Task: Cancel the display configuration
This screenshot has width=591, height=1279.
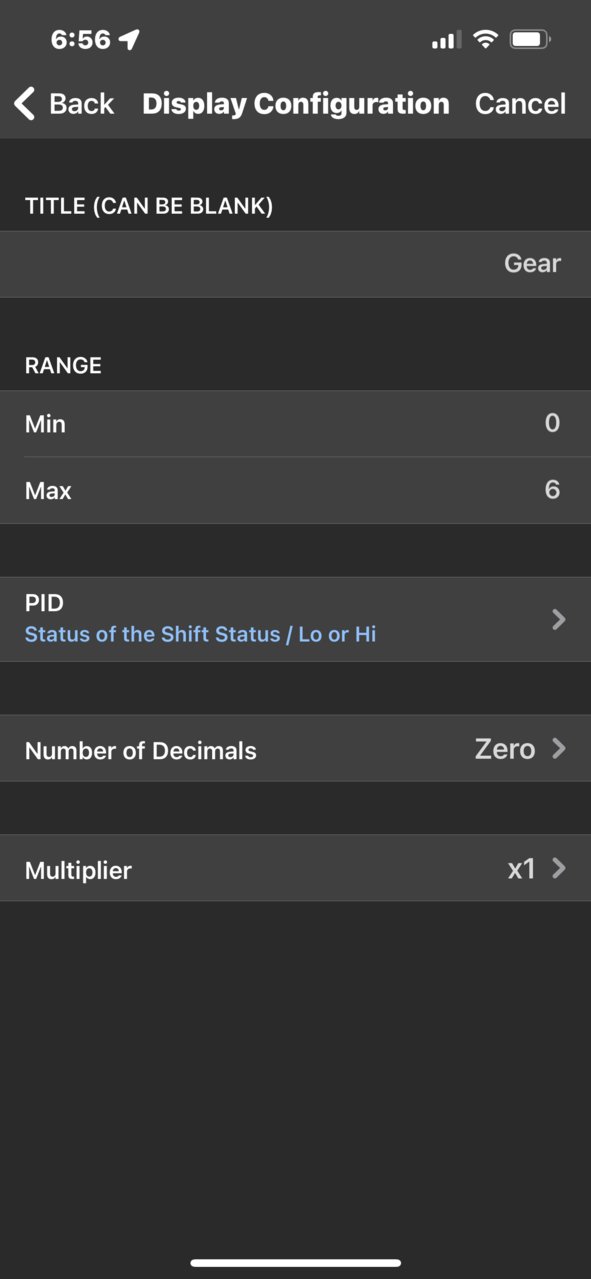Action: coord(520,103)
